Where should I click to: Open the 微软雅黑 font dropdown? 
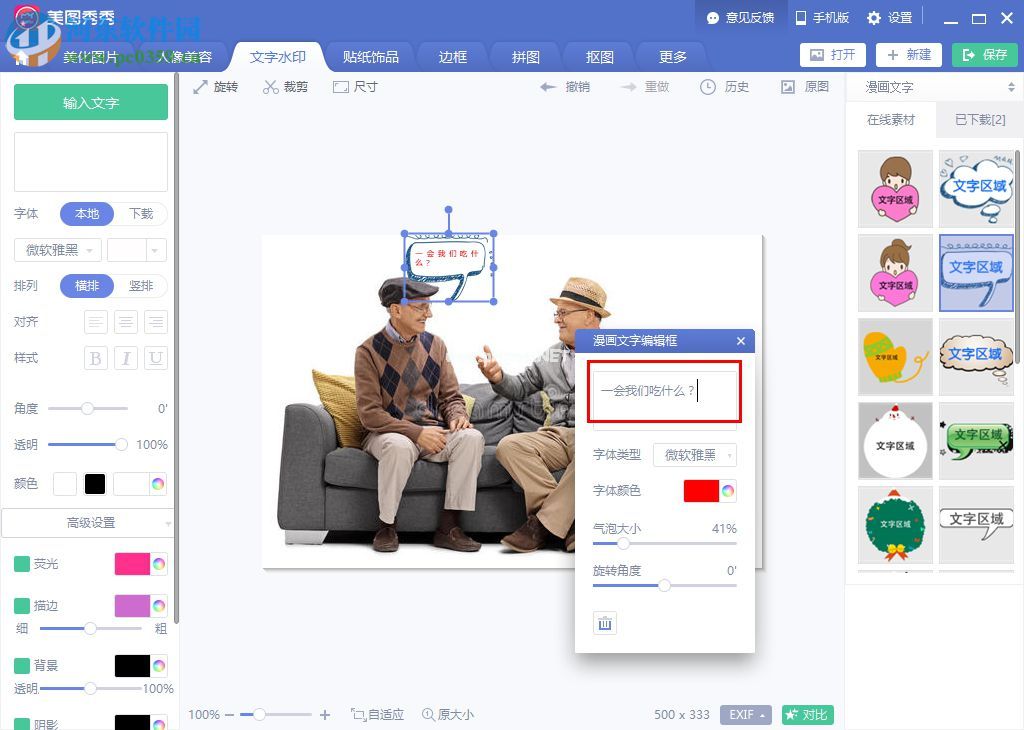[57, 249]
